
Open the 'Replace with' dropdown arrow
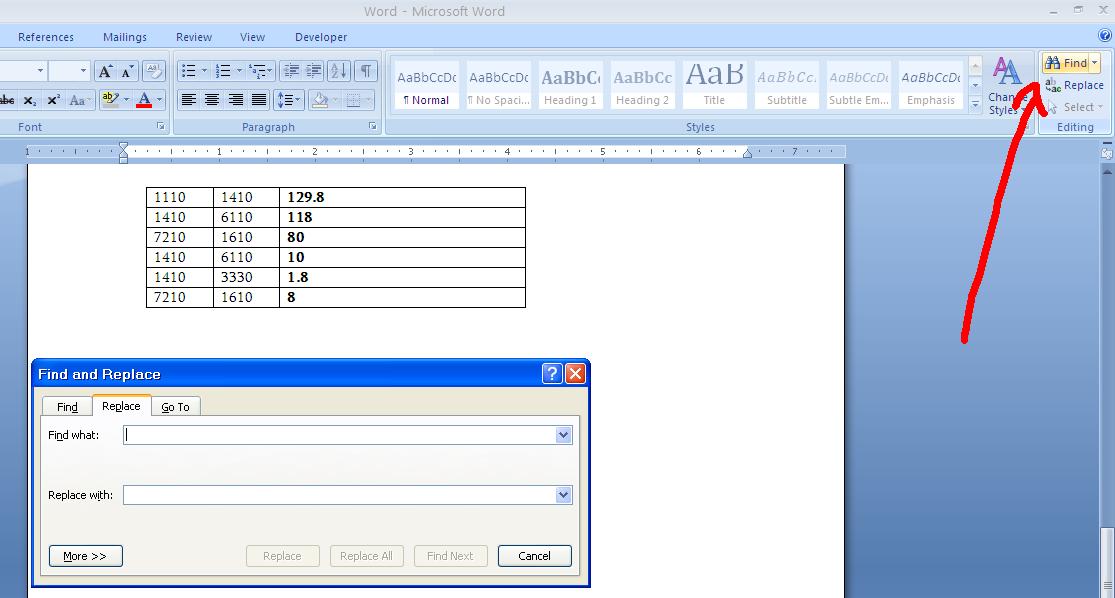tap(563, 495)
